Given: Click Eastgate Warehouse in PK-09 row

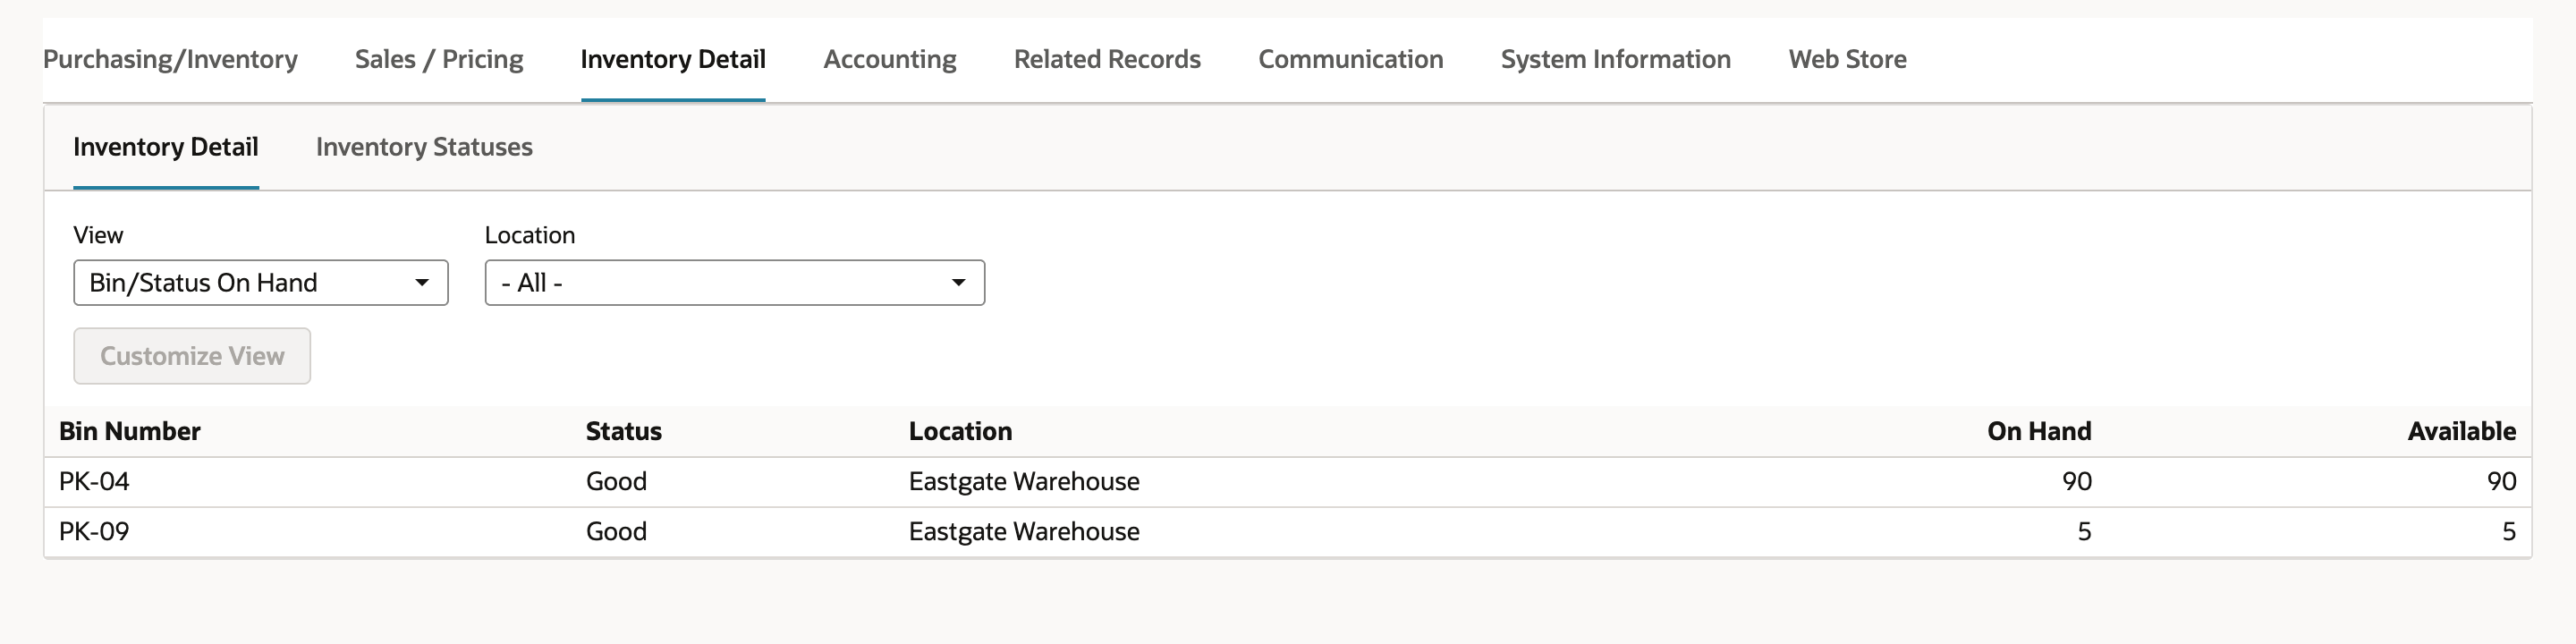Looking at the screenshot, I should 1024,531.
